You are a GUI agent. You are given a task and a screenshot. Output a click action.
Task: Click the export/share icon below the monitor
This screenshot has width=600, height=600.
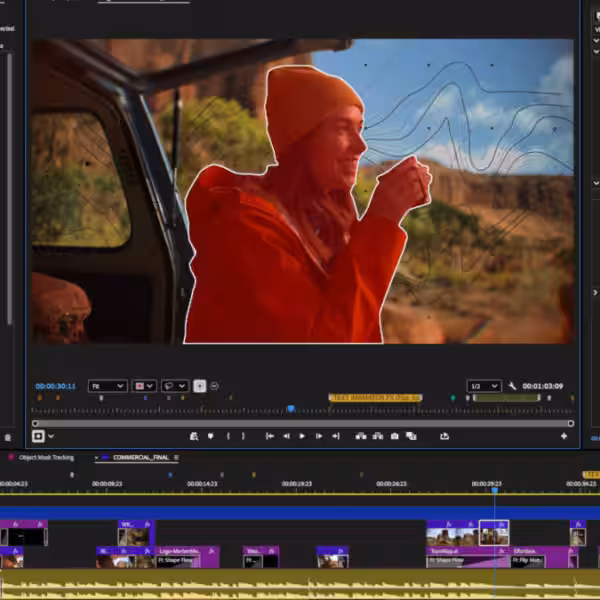pos(444,436)
